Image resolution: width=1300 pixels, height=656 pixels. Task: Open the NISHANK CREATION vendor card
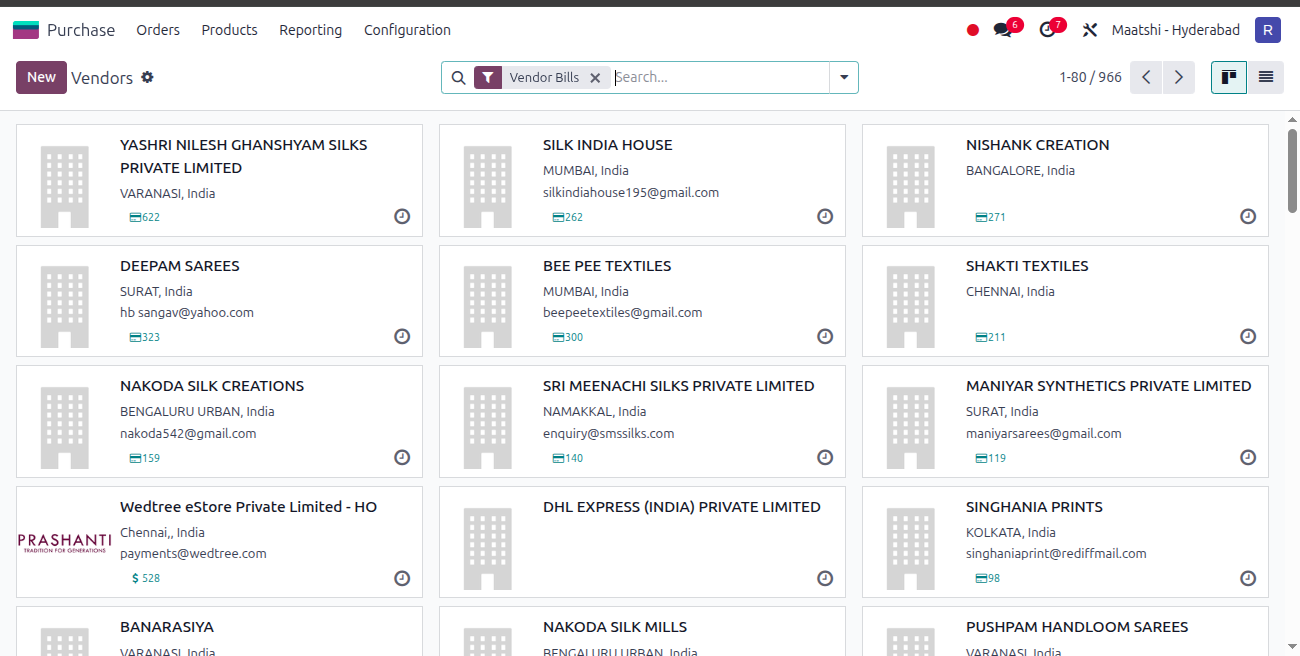click(x=1065, y=180)
